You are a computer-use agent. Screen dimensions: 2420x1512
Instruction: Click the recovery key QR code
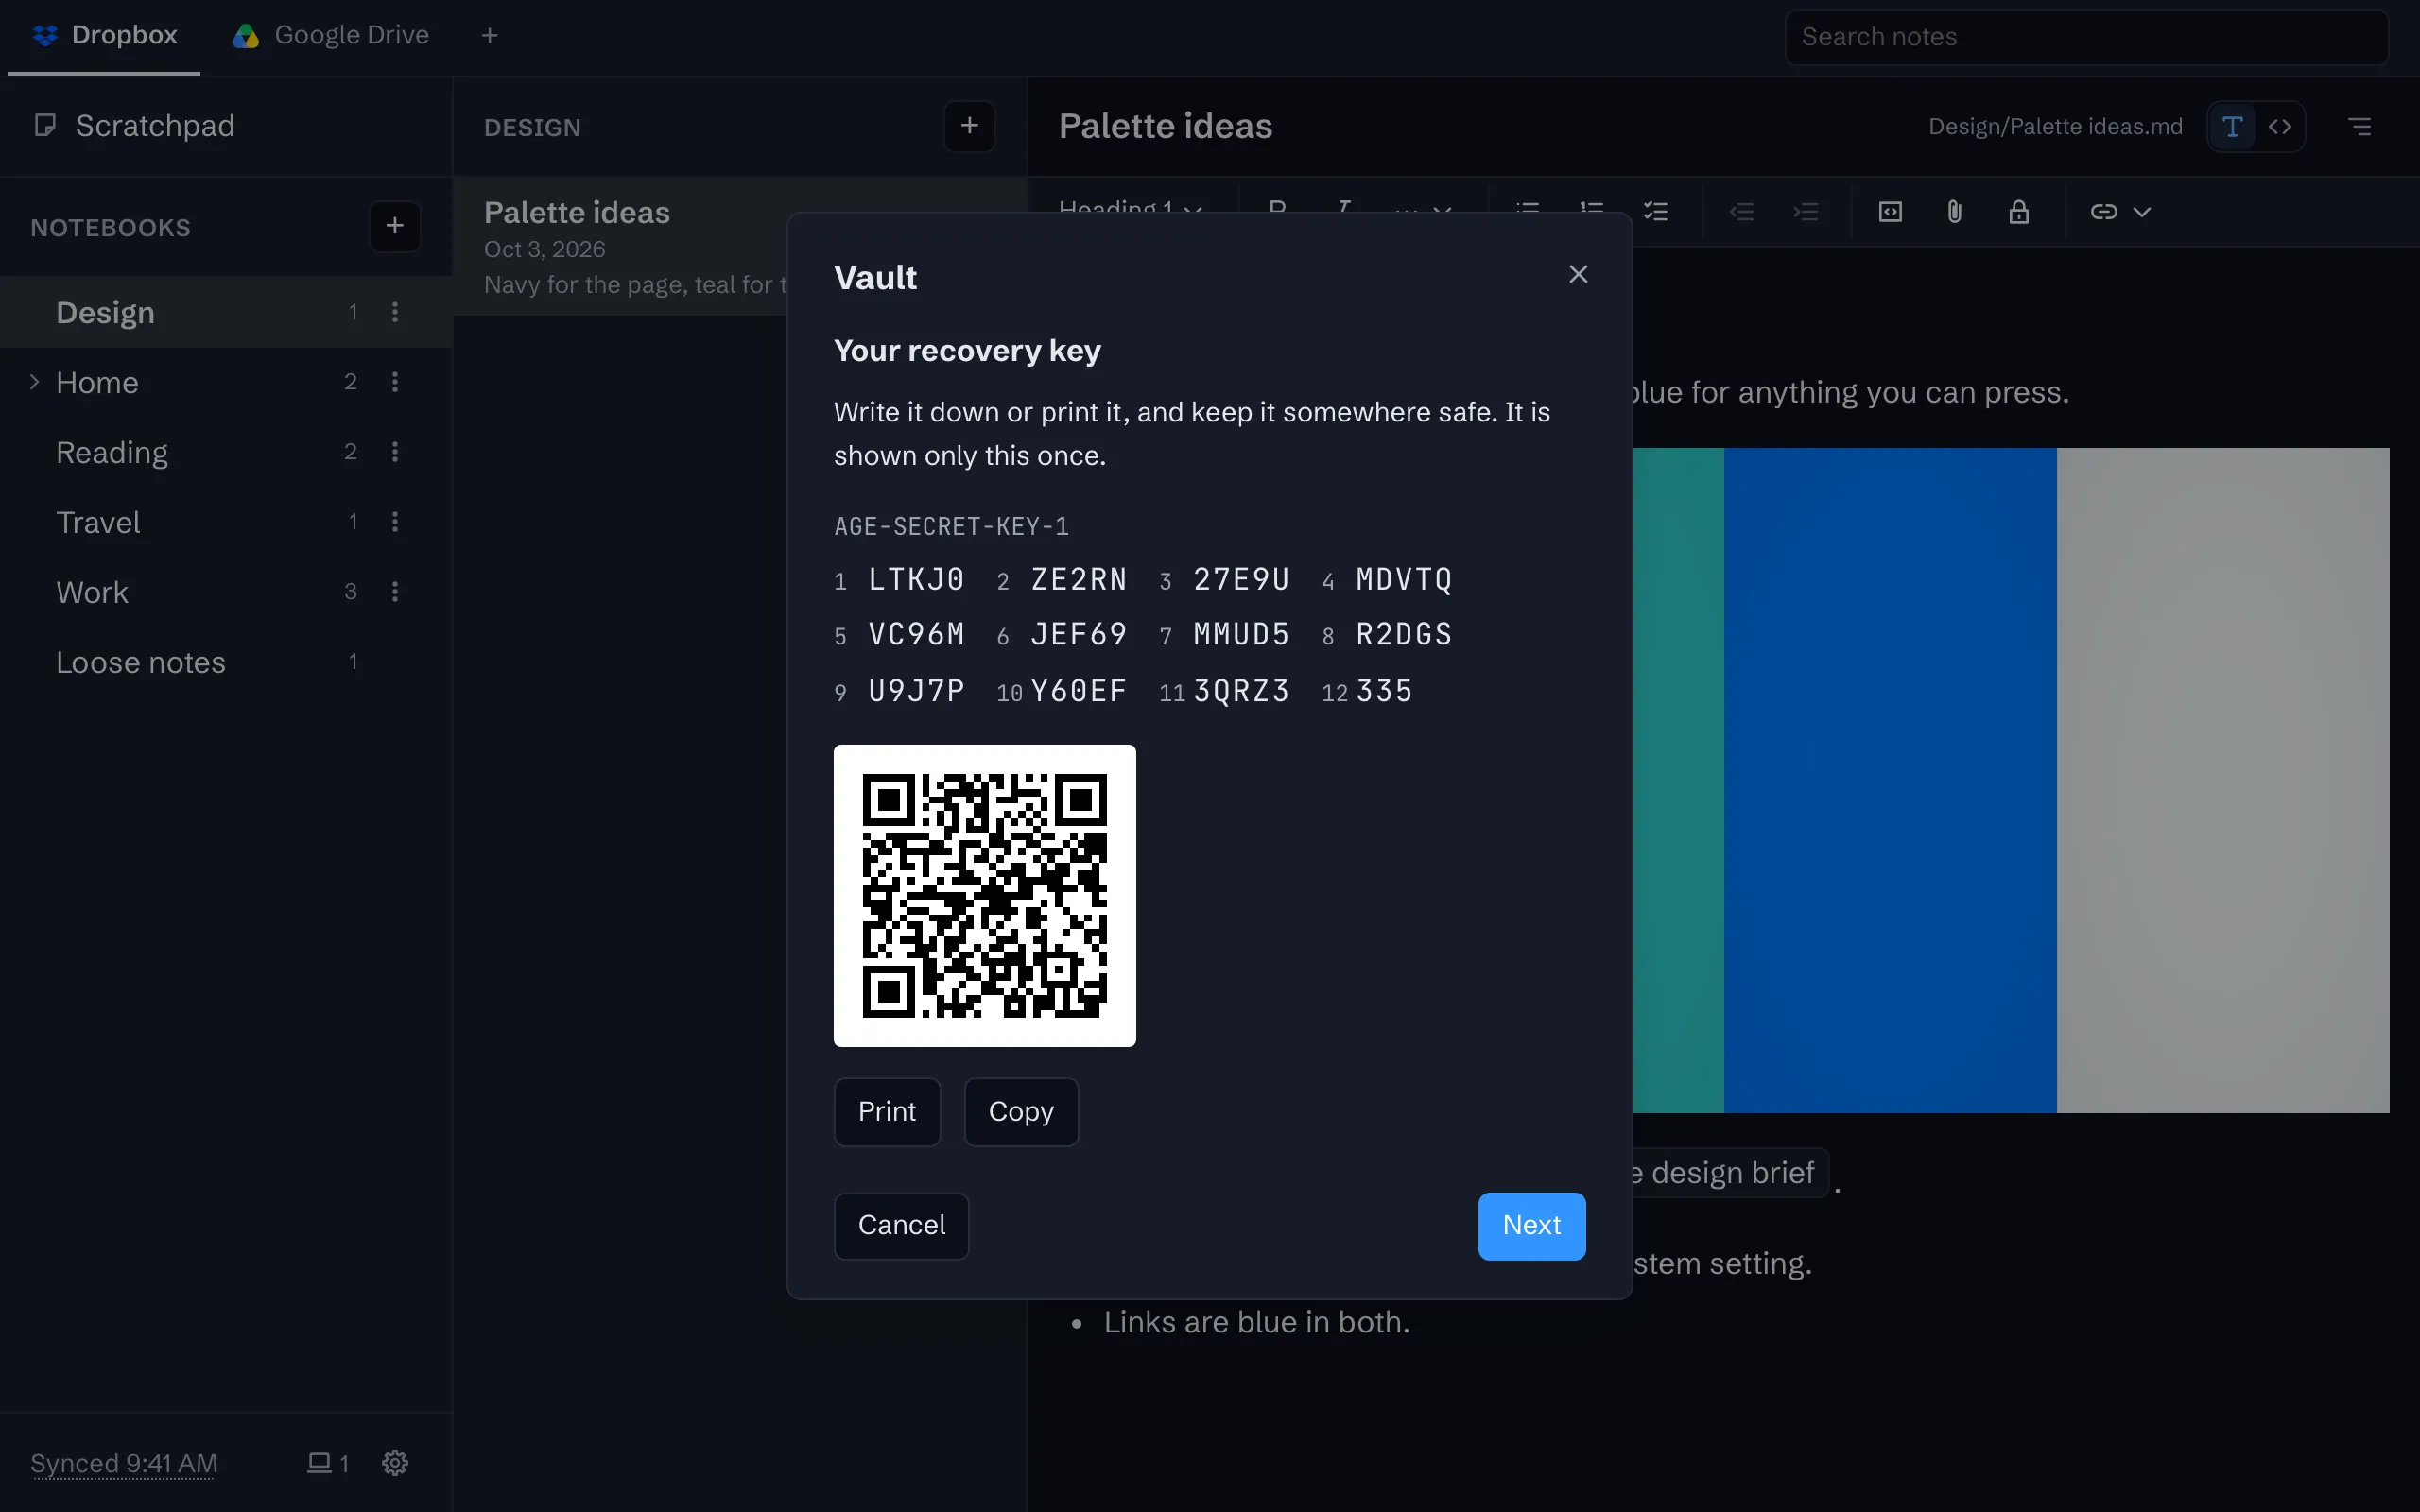pyautogui.click(x=985, y=896)
